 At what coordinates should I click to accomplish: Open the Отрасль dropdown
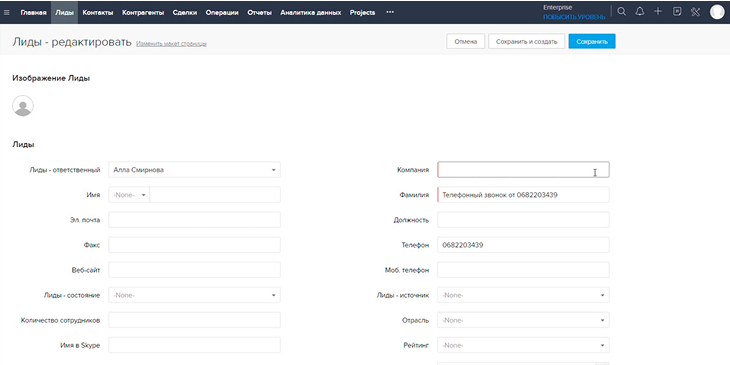[x=523, y=320]
